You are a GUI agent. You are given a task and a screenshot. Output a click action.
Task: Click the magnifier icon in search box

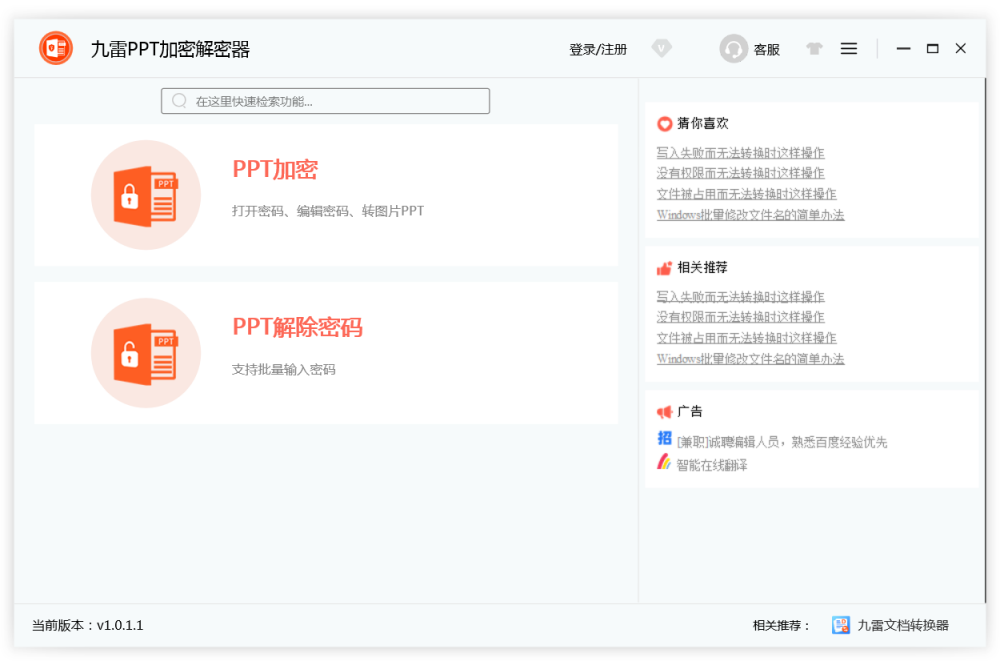click(x=180, y=101)
